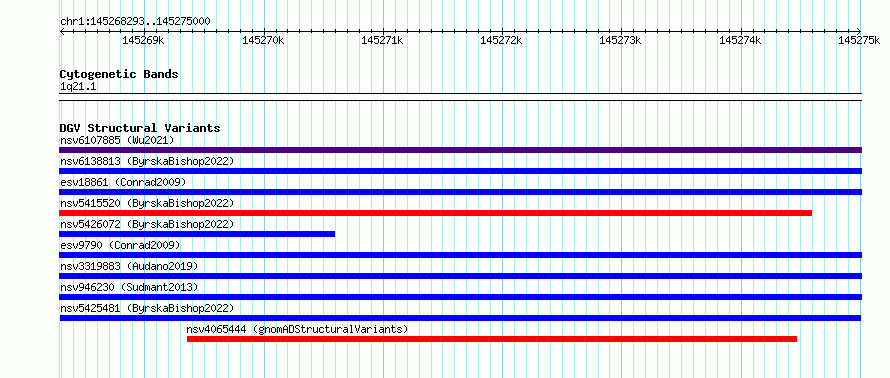Click ruler position 145273k

click(x=621, y=40)
